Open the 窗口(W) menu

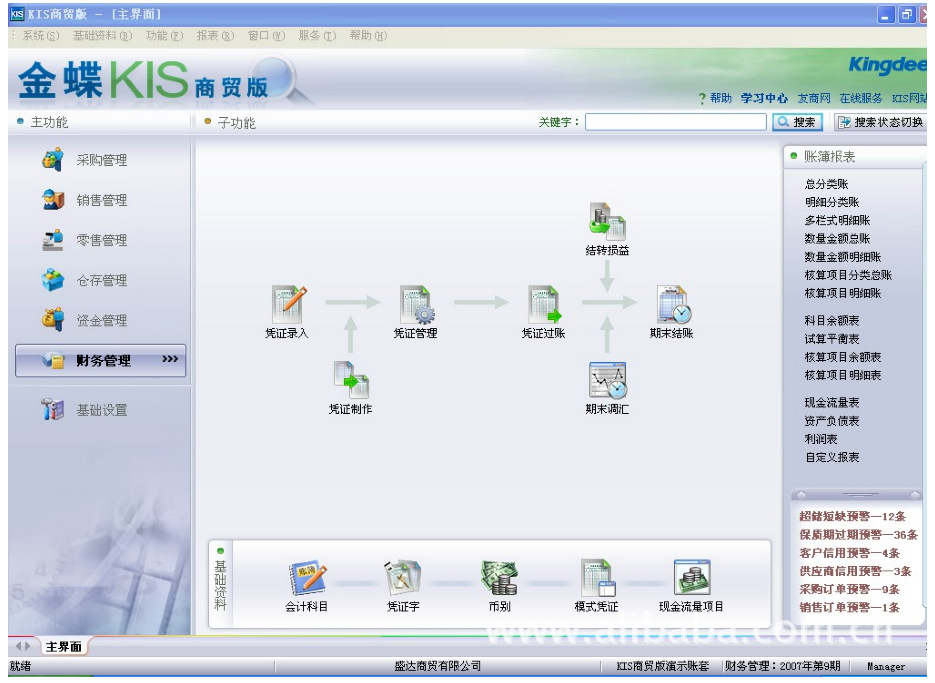click(266, 36)
